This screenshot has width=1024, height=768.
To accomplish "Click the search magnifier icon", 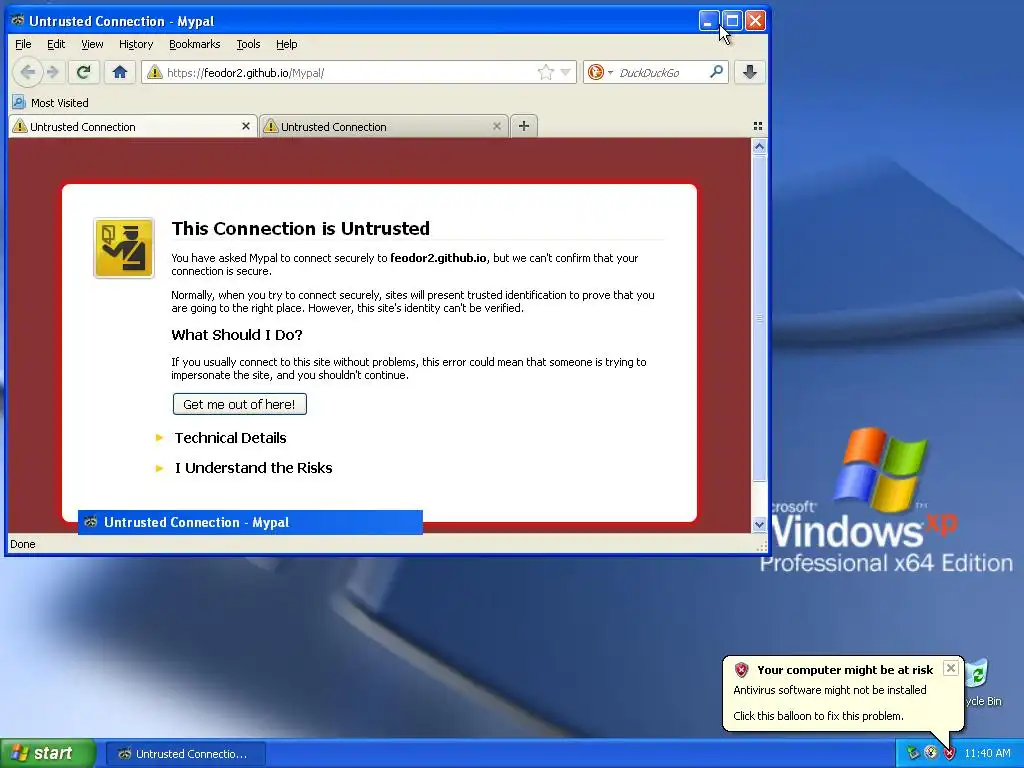I will (x=716, y=72).
